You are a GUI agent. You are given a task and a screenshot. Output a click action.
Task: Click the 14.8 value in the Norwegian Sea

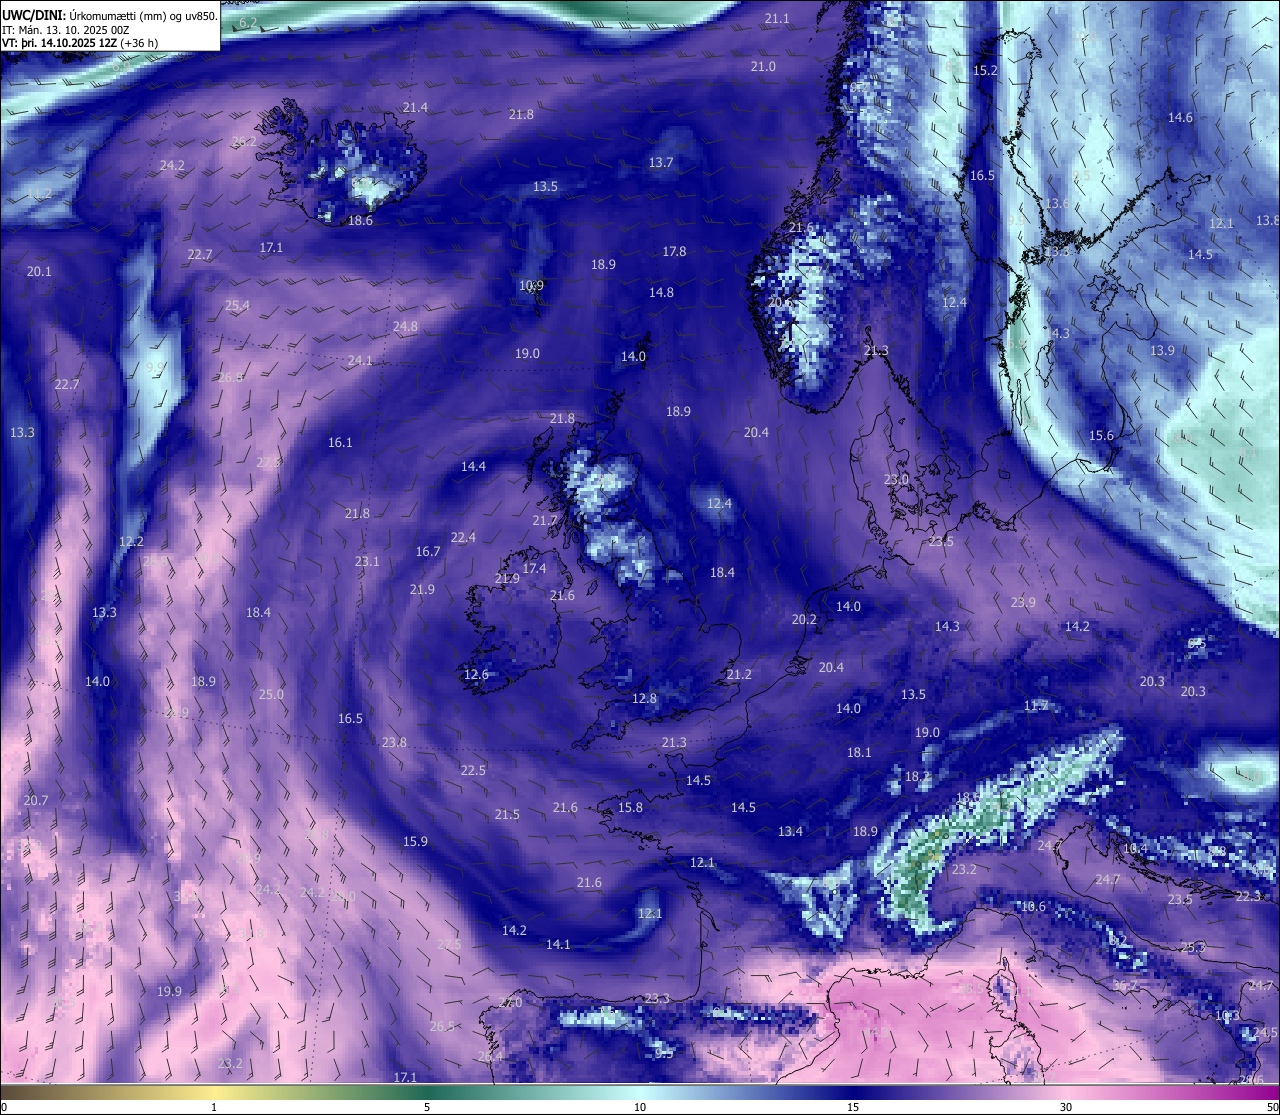coord(661,292)
